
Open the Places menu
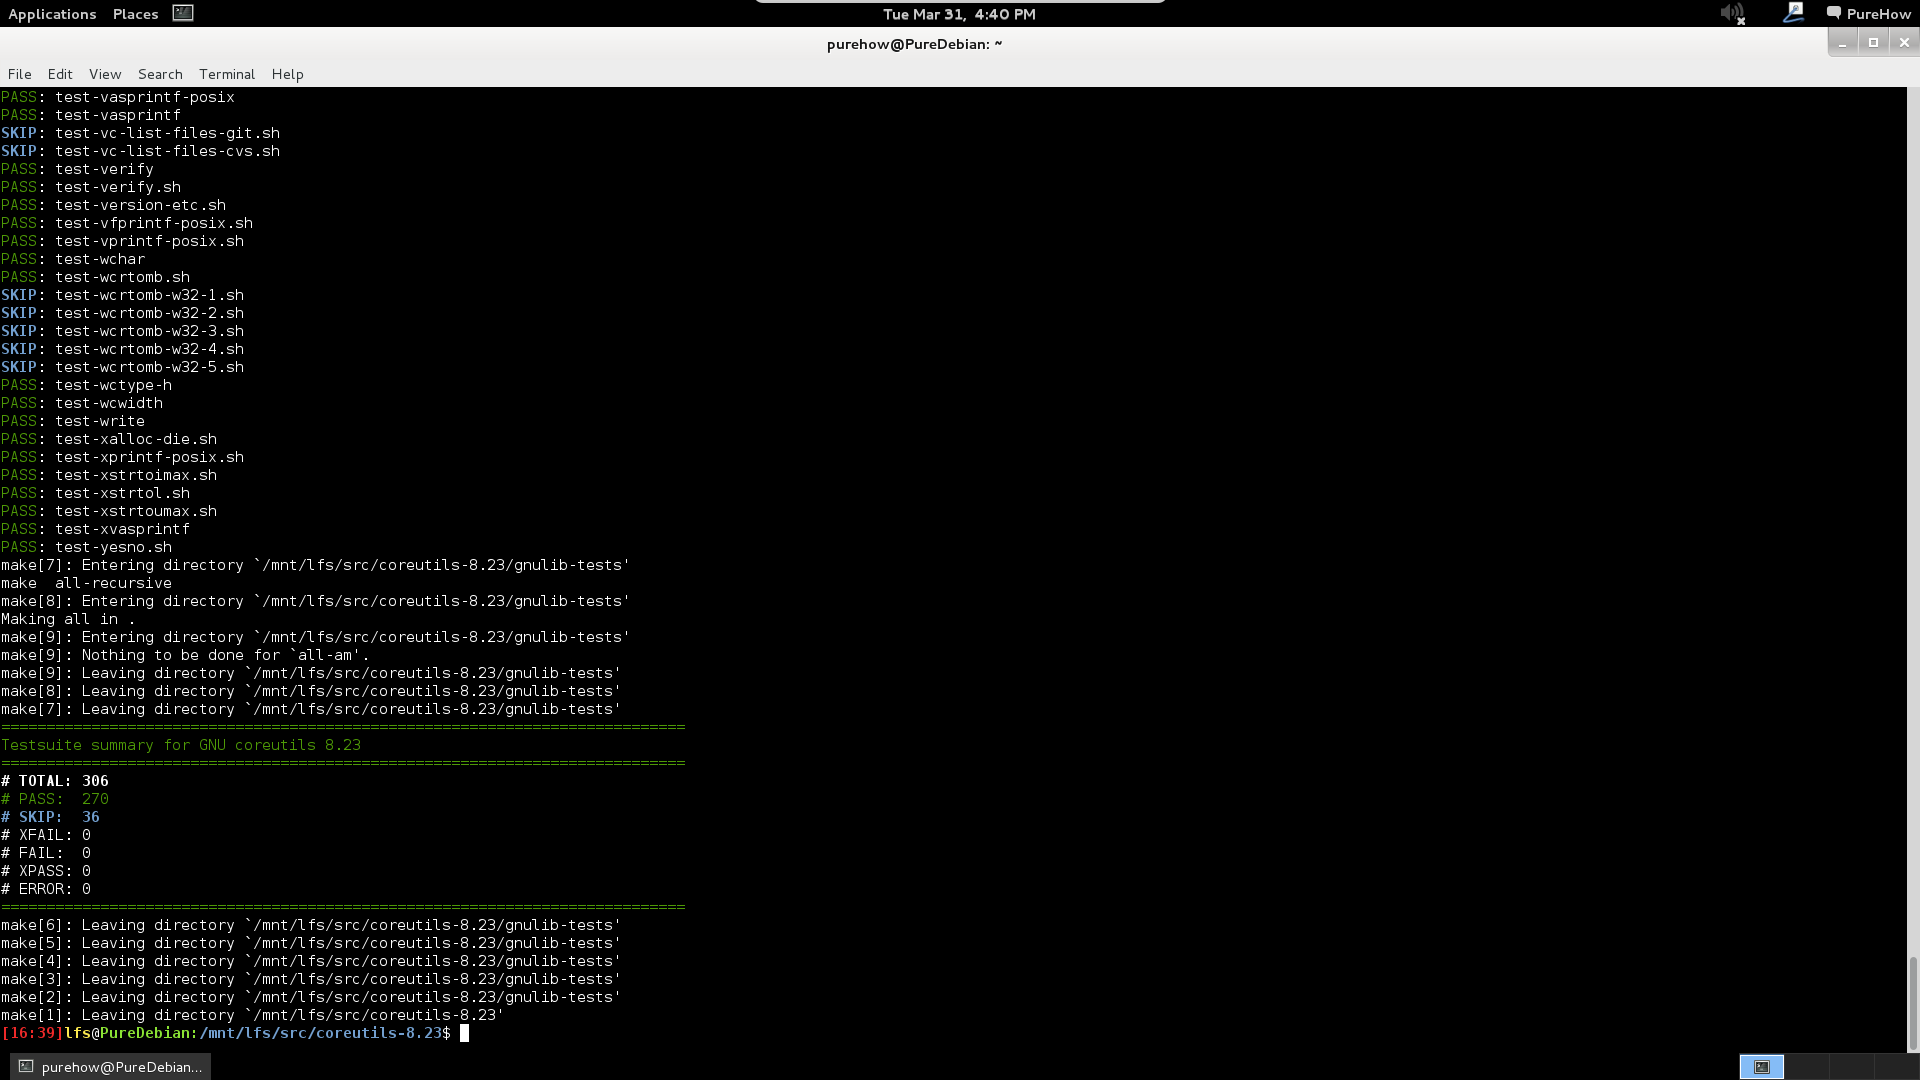[x=135, y=14]
